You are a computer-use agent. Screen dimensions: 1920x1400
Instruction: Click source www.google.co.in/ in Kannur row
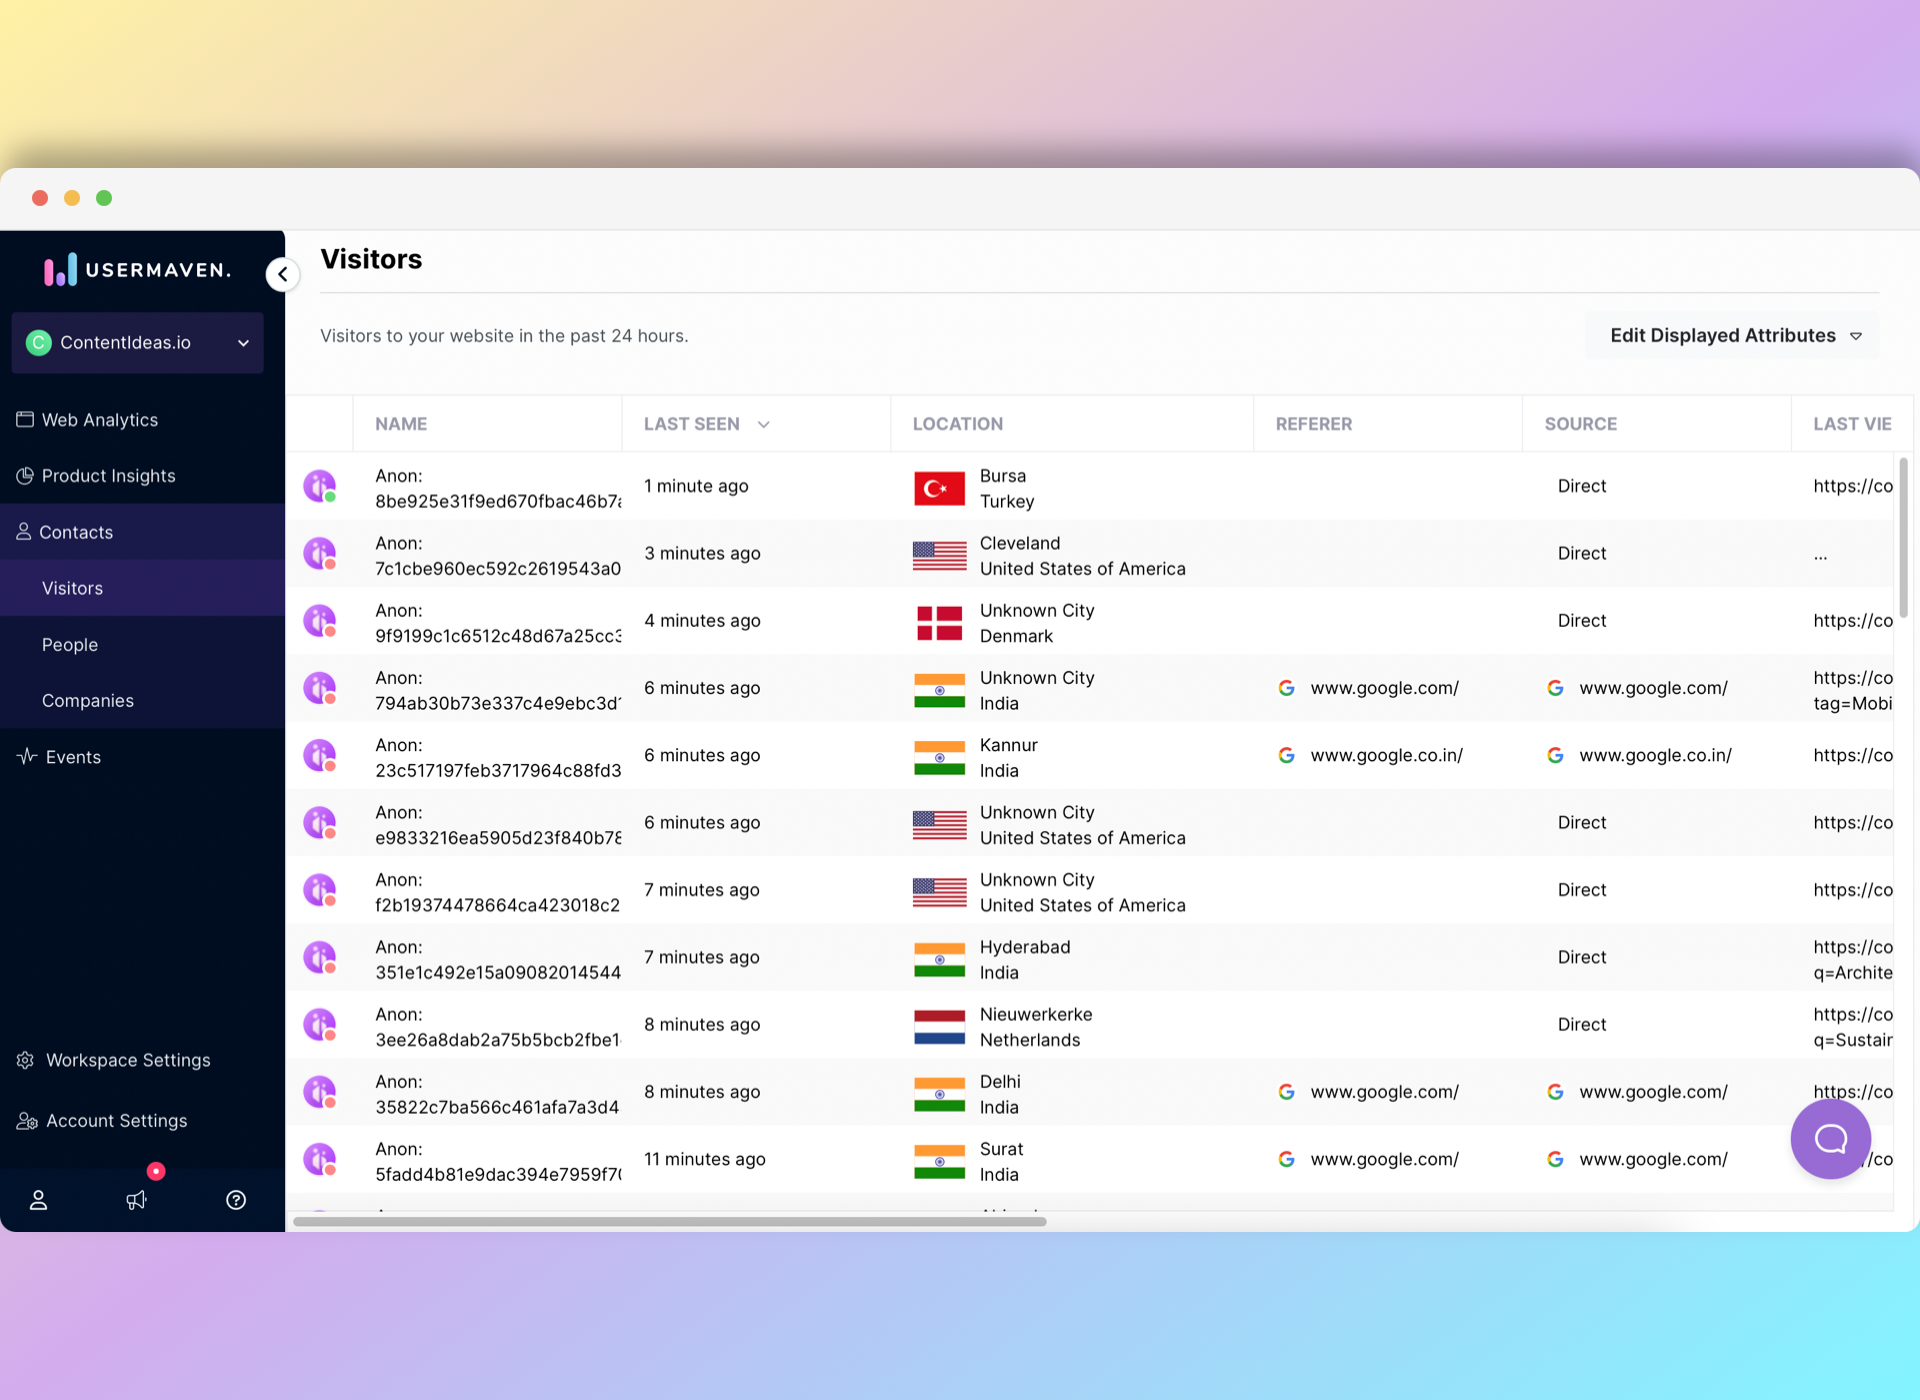coord(1656,755)
